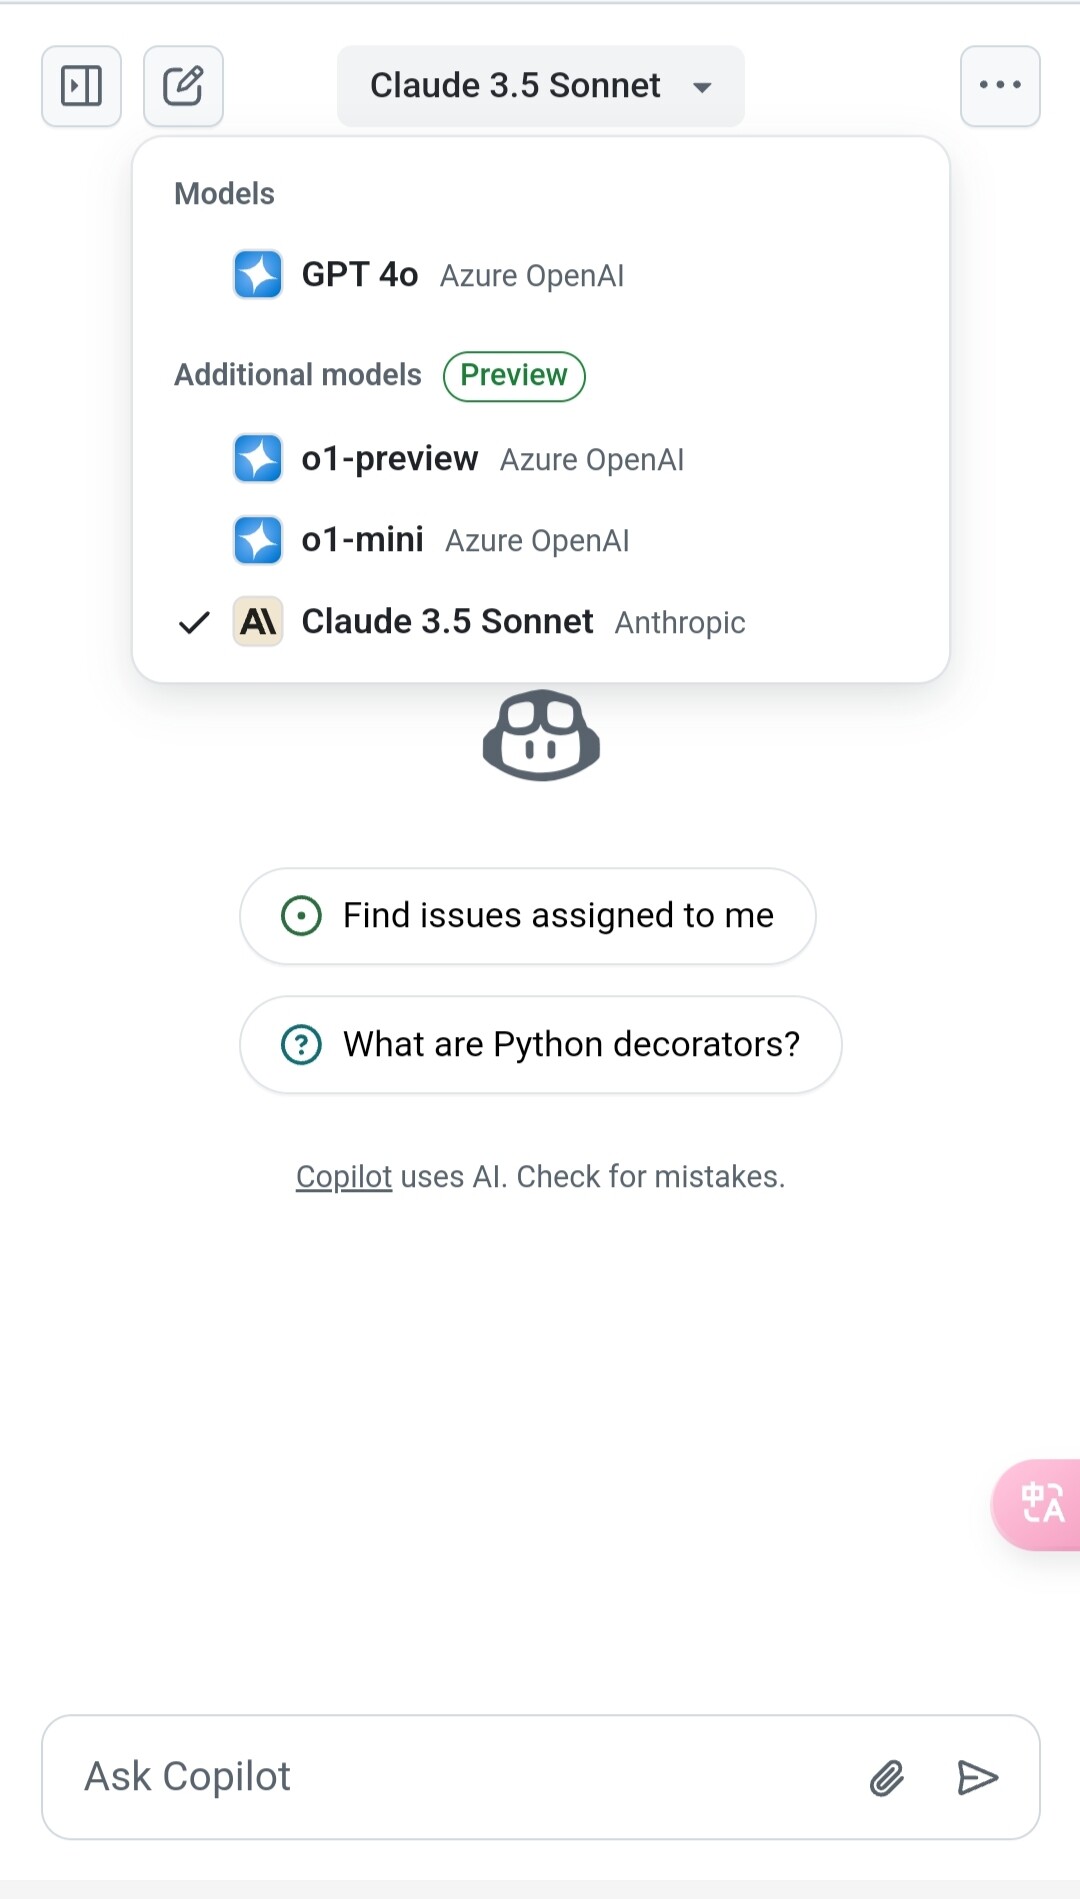Tap the pink translate floating button
The height and width of the screenshot is (1899, 1080).
click(1037, 1505)
